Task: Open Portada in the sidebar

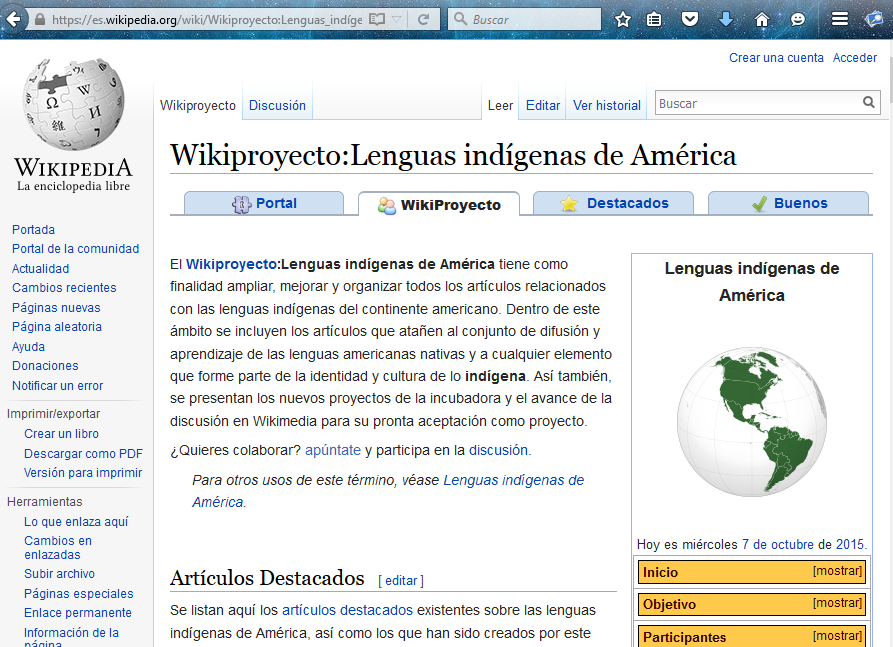Action: (x=34, y=230)
